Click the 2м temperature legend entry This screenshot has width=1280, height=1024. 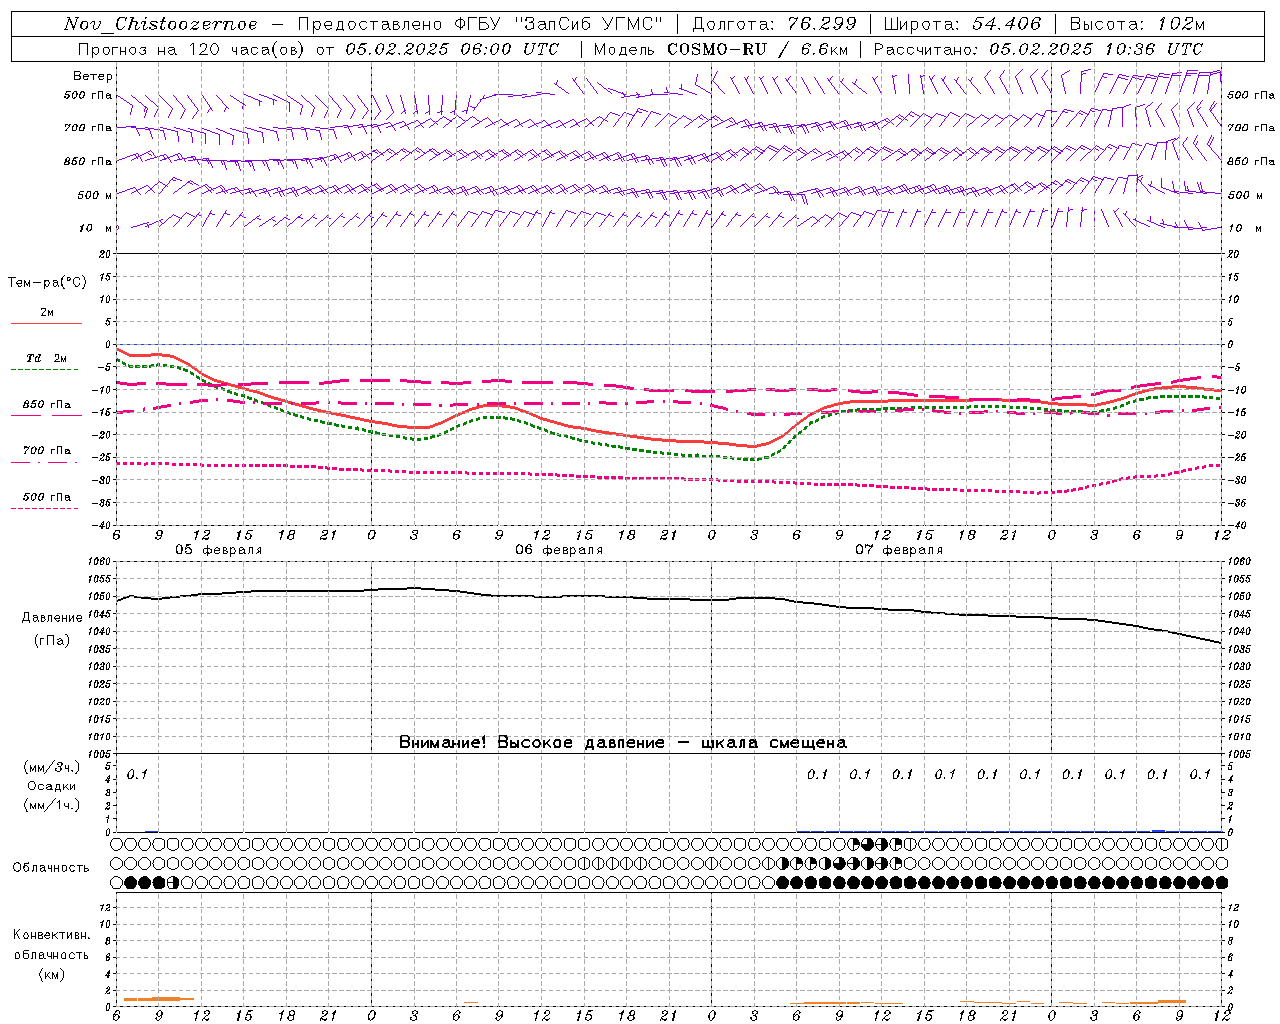tap(47, 312)
